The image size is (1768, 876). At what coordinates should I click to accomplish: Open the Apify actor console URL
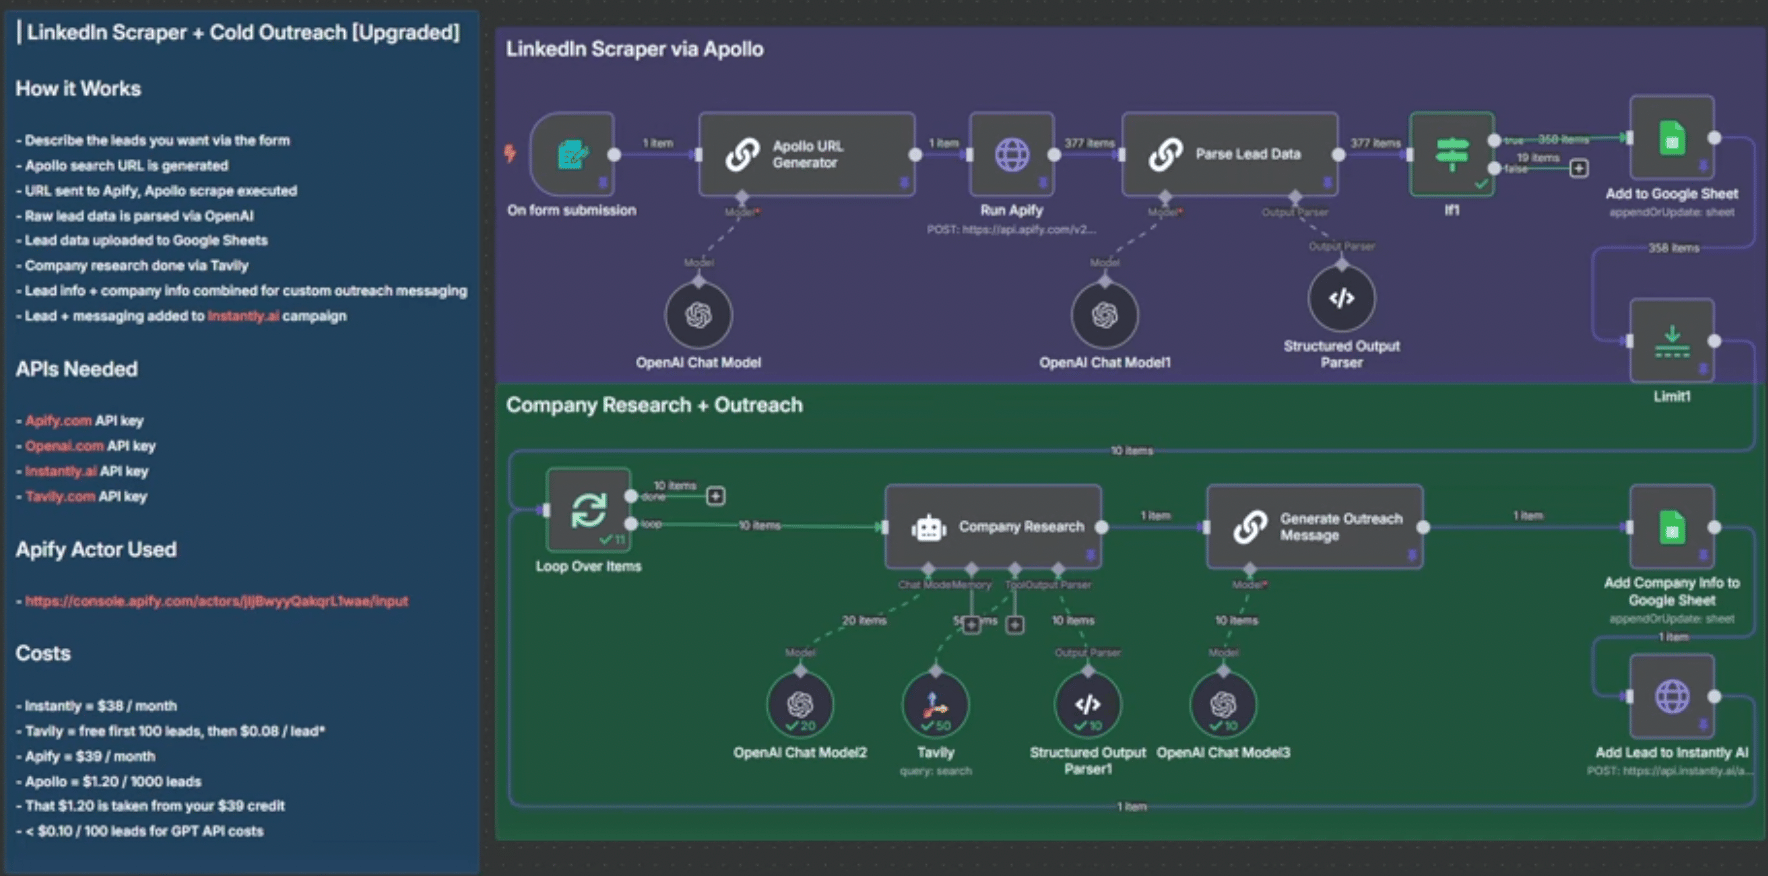pos(216,601)
